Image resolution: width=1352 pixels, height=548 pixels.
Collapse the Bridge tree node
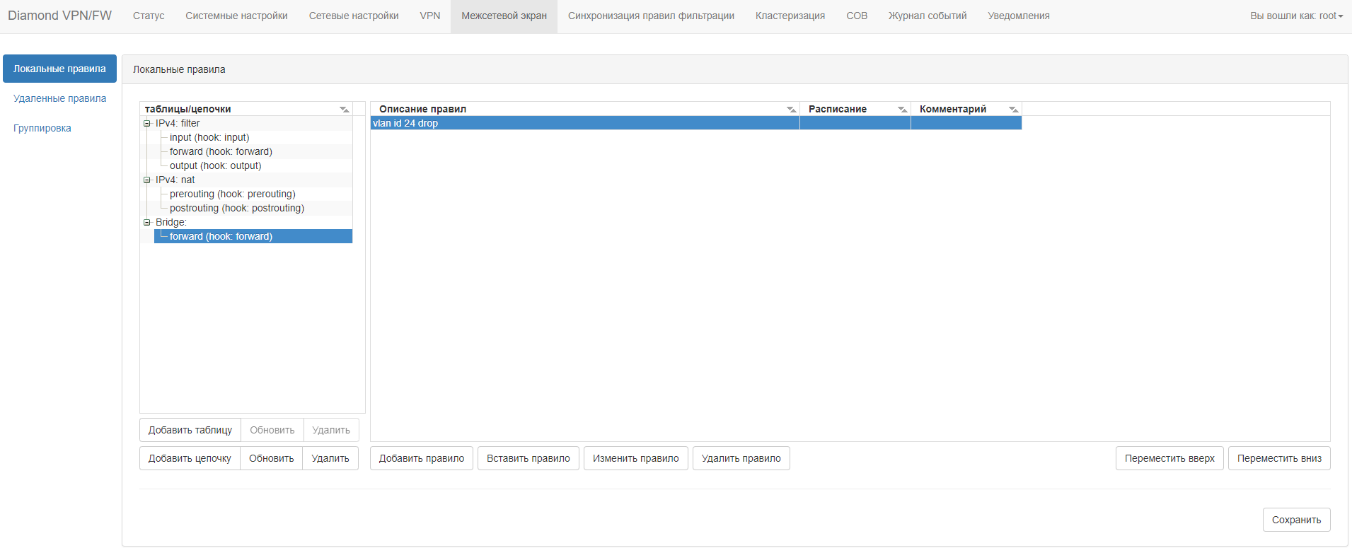coord(146,222)
